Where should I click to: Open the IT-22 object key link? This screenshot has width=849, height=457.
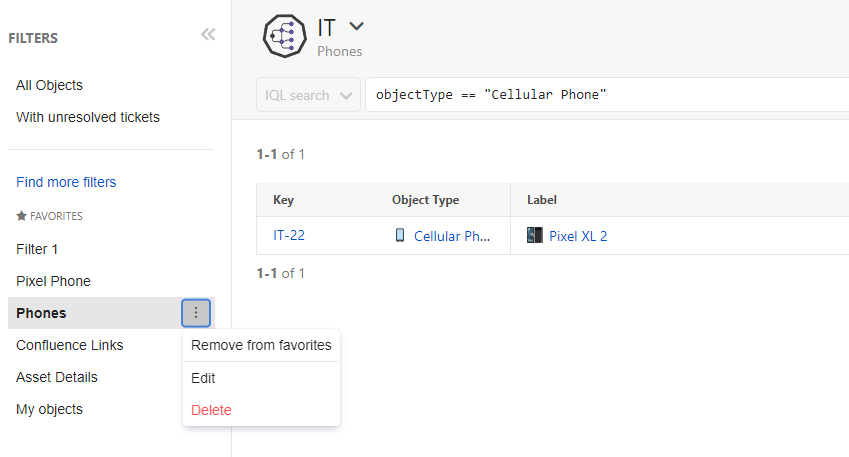(289, 236)
